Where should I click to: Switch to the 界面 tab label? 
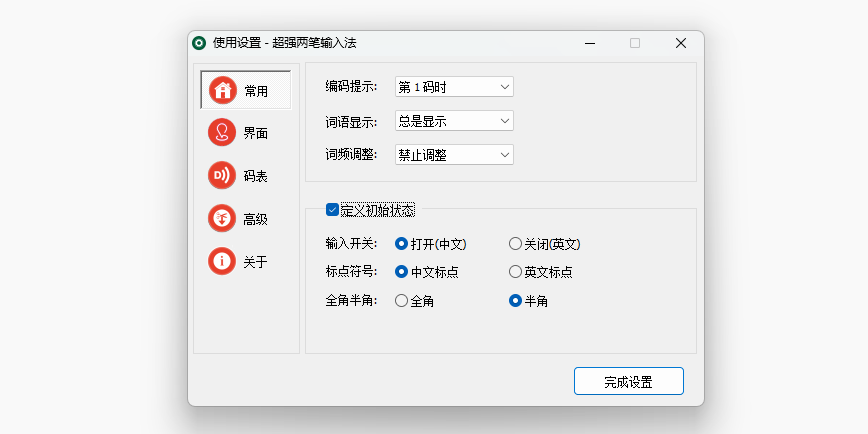coord(256,133)
